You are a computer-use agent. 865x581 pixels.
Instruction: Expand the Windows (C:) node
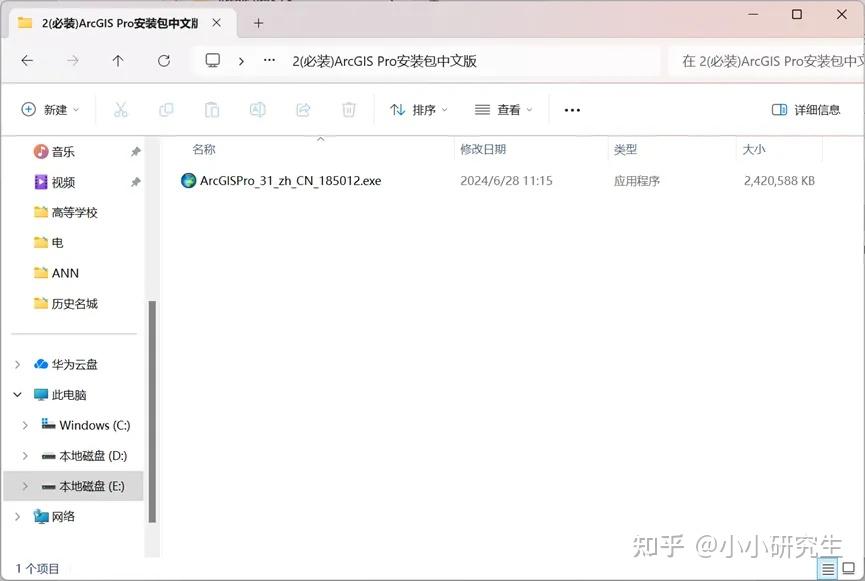coord(25,425)
